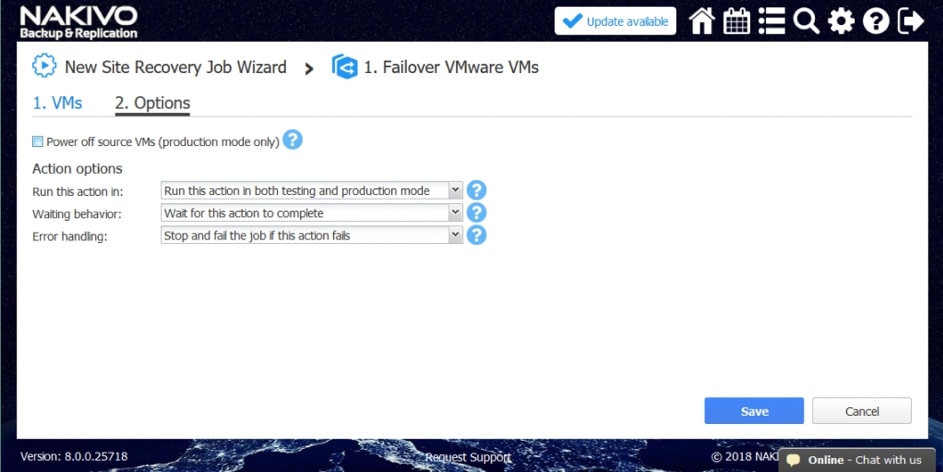Switch to the 1. VMs tab
The image size is (943, 472).
coord(57,103)
